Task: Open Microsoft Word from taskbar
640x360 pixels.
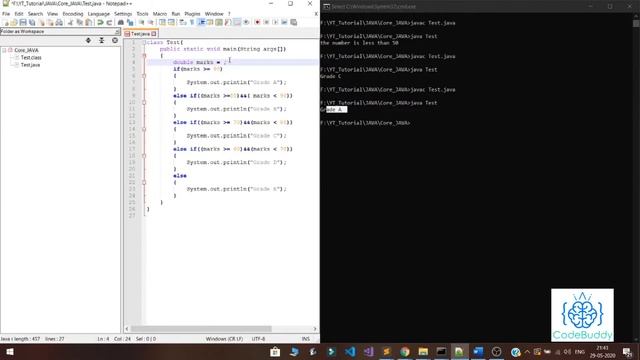Action: click(x=478, y=351)
